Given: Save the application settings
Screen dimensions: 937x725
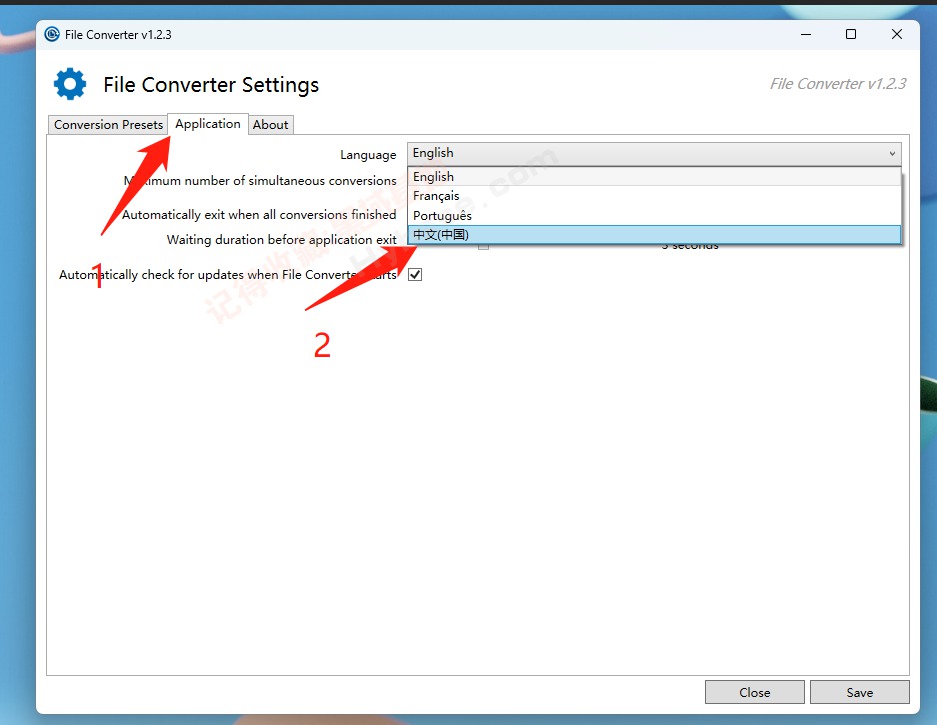Looking at the screenshot, I should coord(859,692).
